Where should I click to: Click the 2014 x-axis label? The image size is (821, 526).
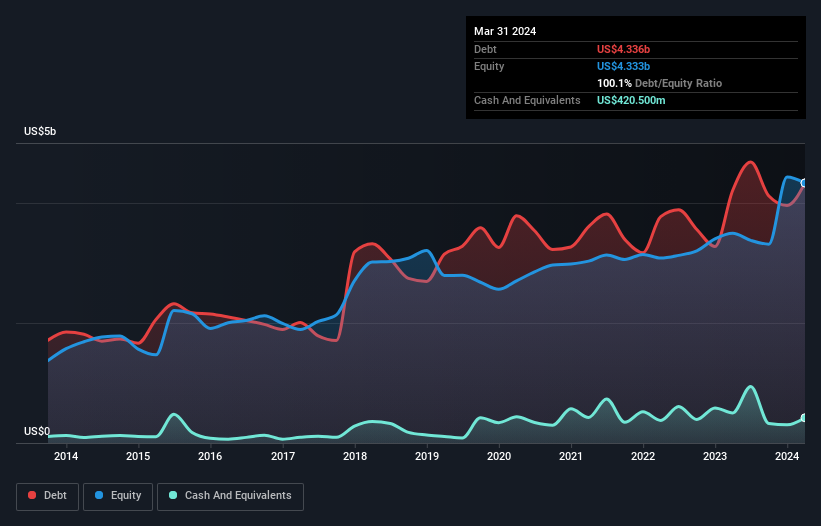(x=66, y=456)
